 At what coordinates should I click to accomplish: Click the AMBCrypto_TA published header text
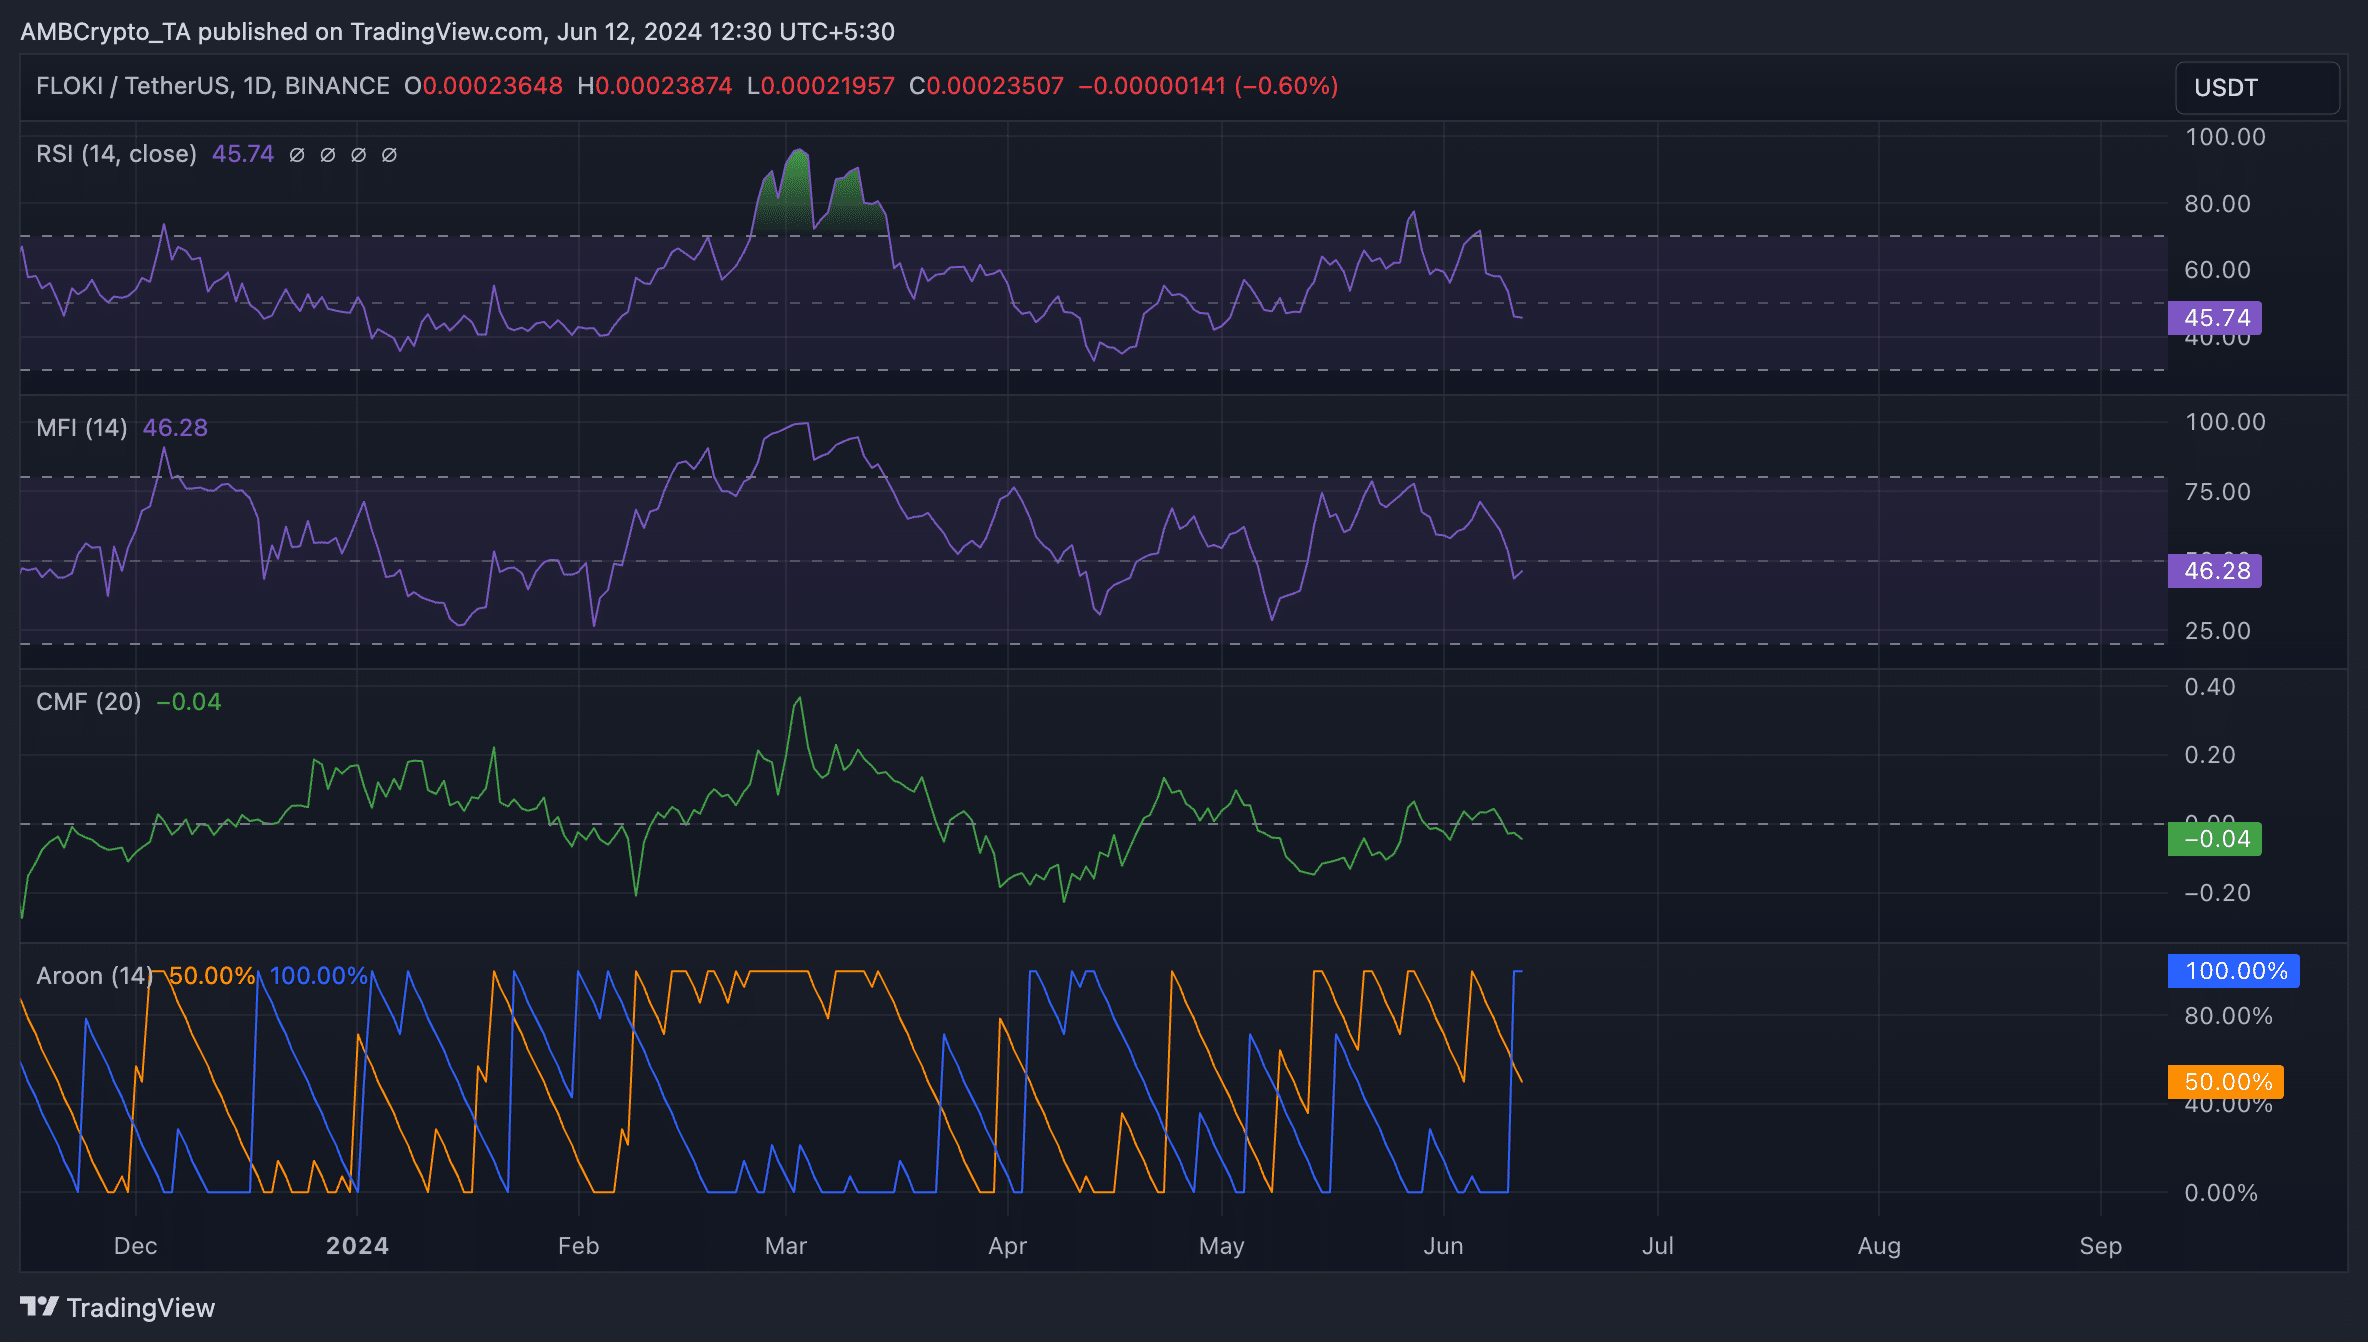pyautogui.click(x=457, y=32)
